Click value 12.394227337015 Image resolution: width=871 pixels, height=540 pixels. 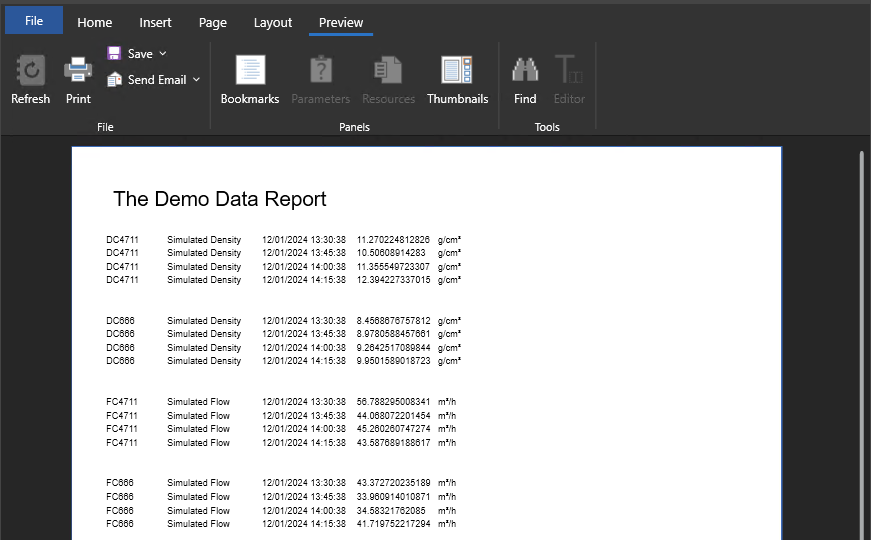(393, 280)
